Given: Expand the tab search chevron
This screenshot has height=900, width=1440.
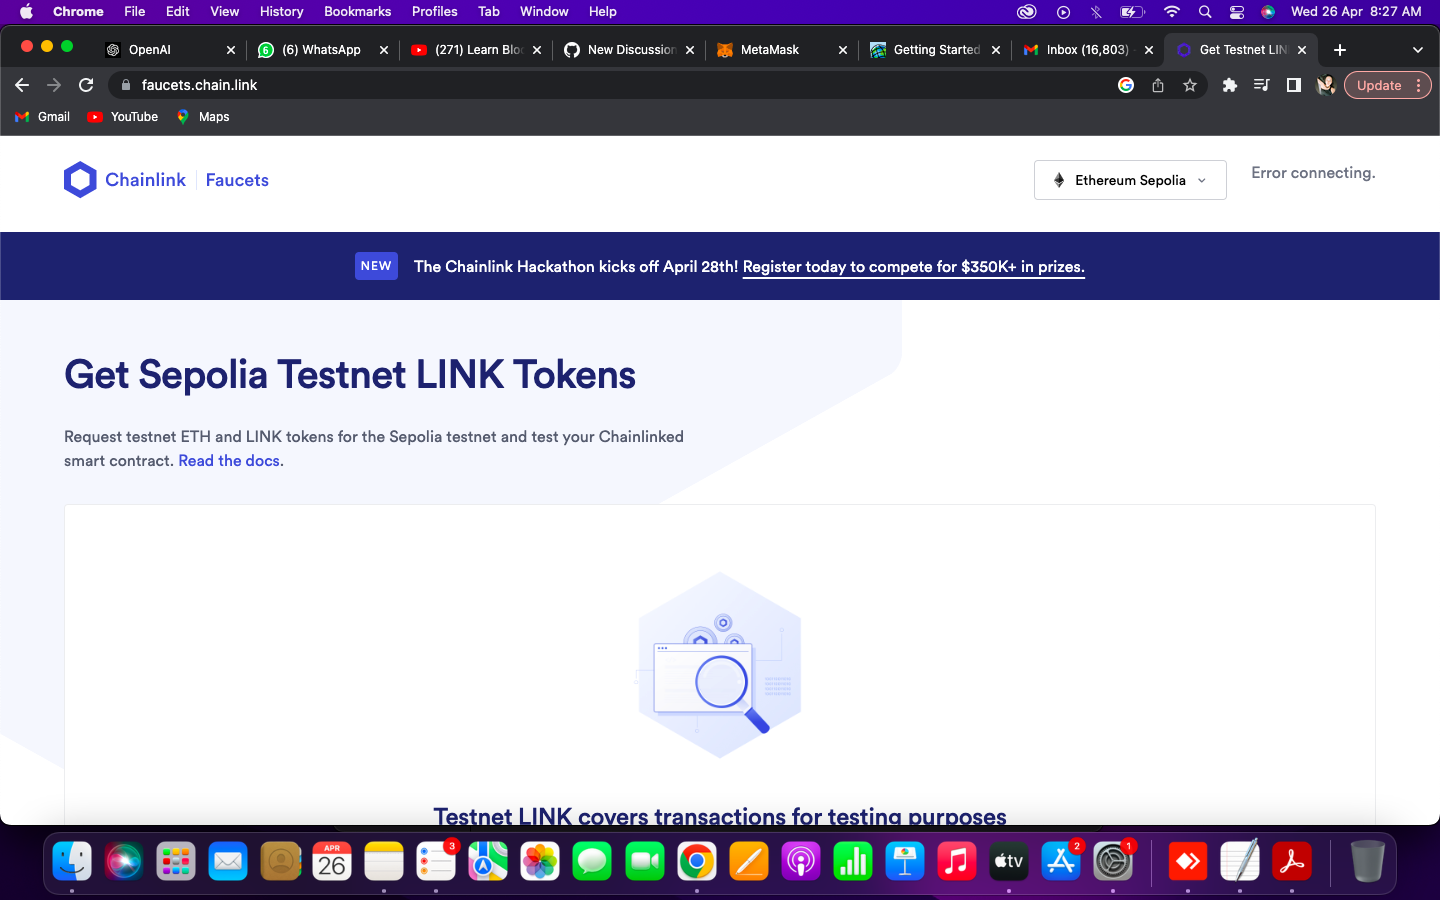Looking at the screenshot, I should click(1417, 50).
